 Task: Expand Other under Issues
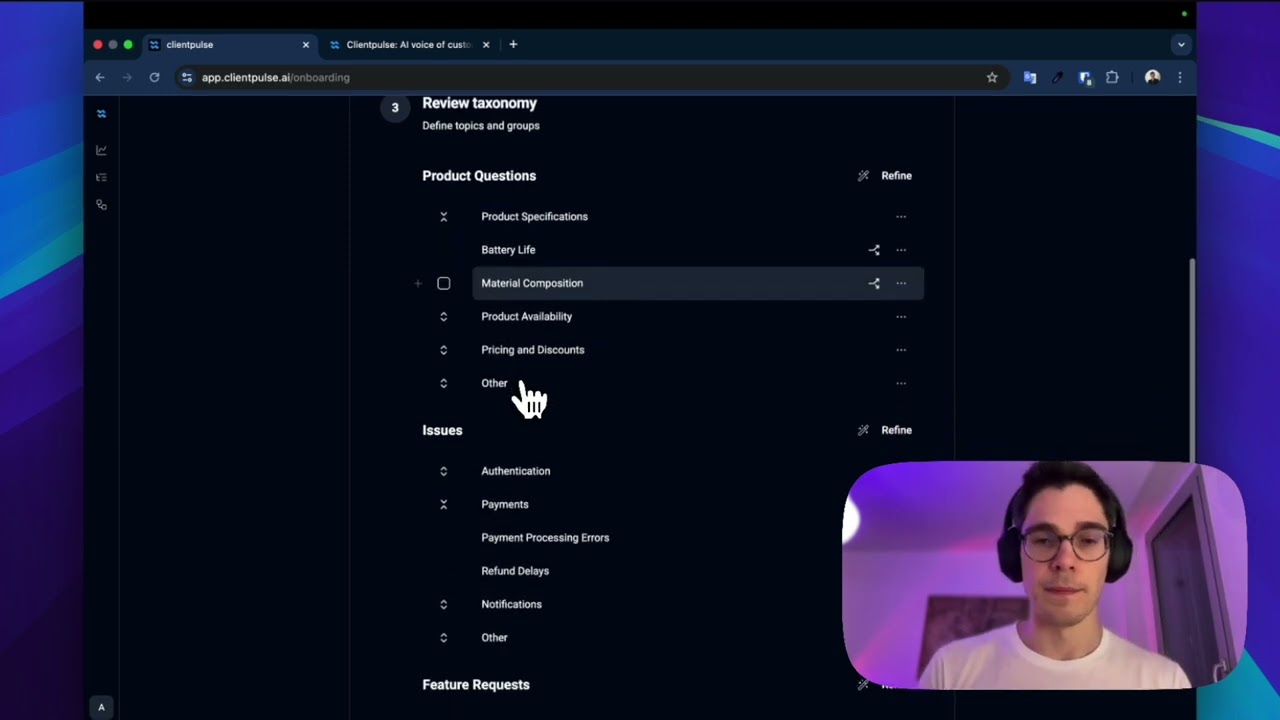[444, 637]
